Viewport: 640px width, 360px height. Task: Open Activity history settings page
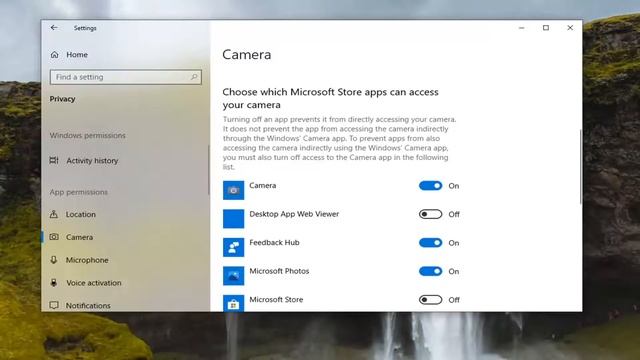click(92, 161)
